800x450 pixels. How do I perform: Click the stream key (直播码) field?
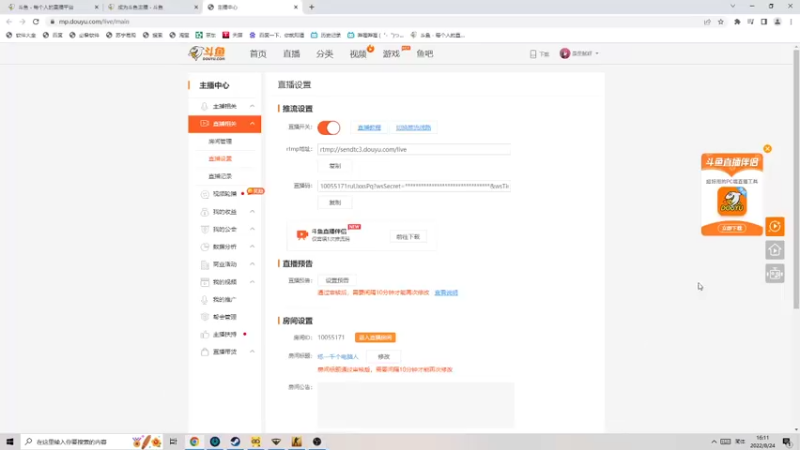(x=414, y=186)
